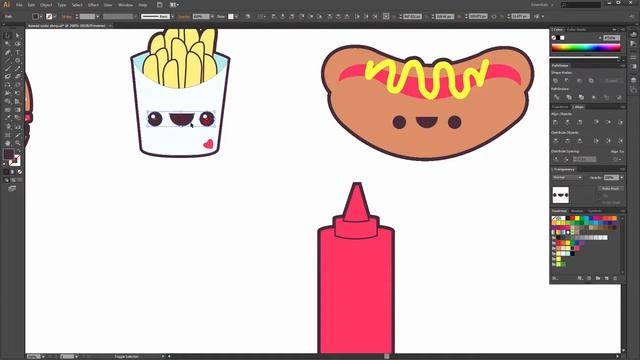This screenshot has width=640, height=360.
Task: Bring Stroke box to front in Tools panel
Action: (x=16, y=160)
